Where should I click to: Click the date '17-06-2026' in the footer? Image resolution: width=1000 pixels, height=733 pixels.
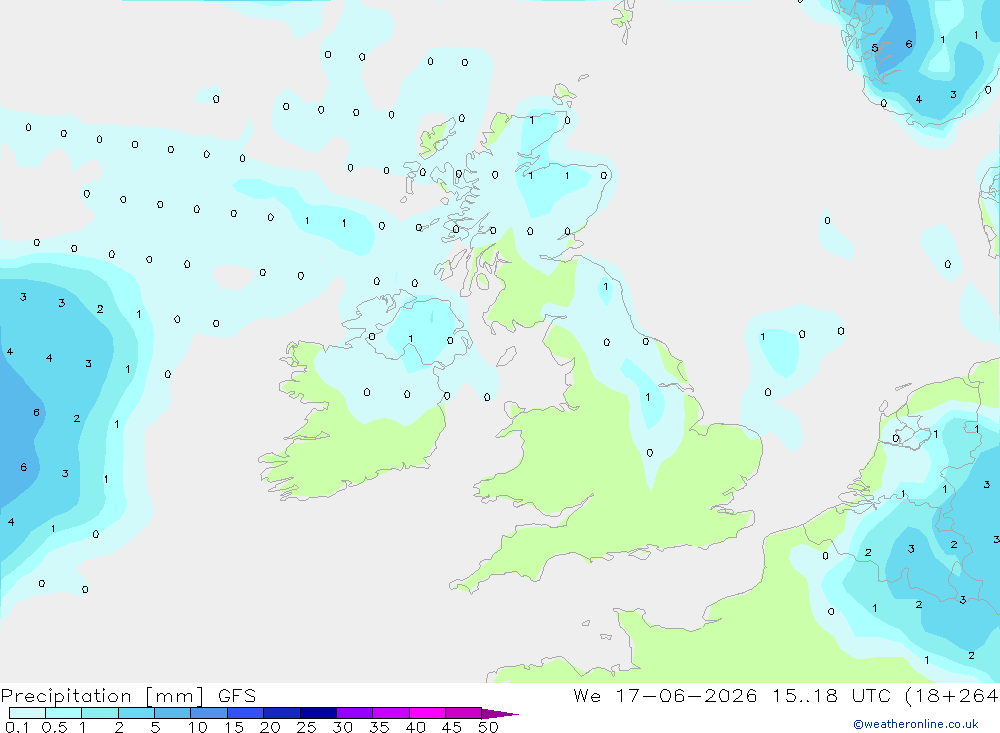[x=686, y=695]
